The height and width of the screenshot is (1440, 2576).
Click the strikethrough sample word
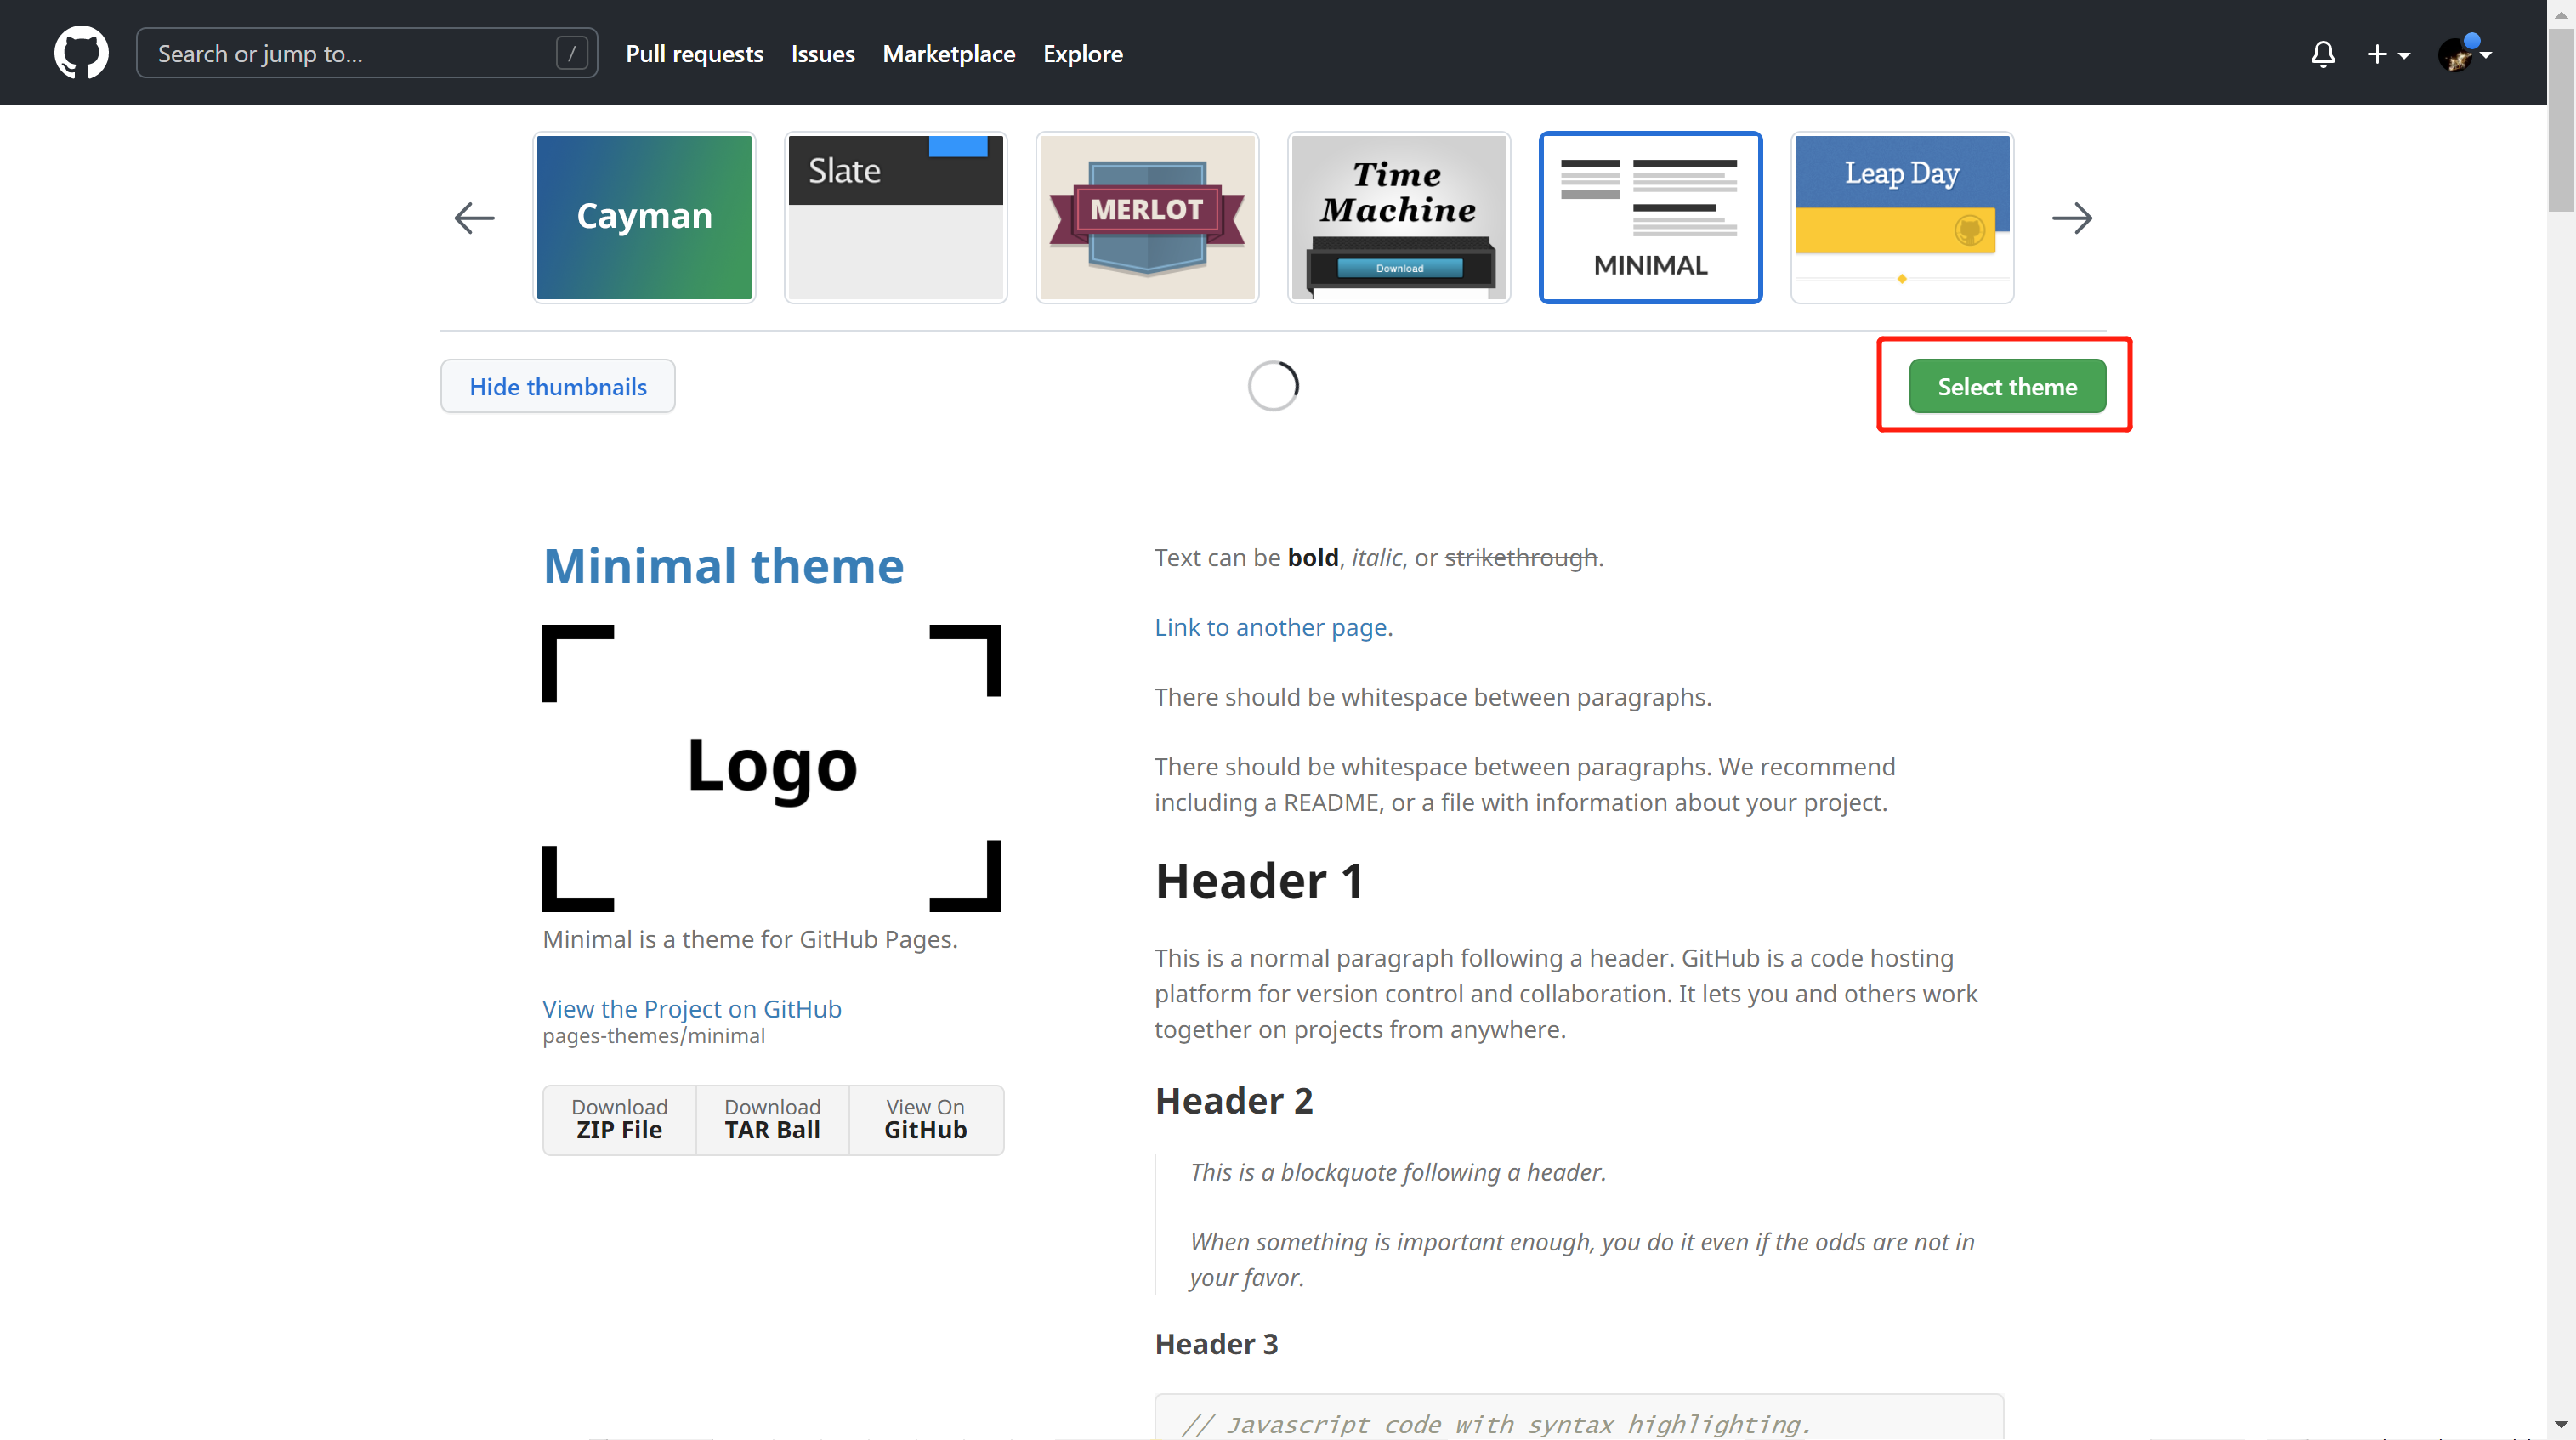[x=1521, y=557]
